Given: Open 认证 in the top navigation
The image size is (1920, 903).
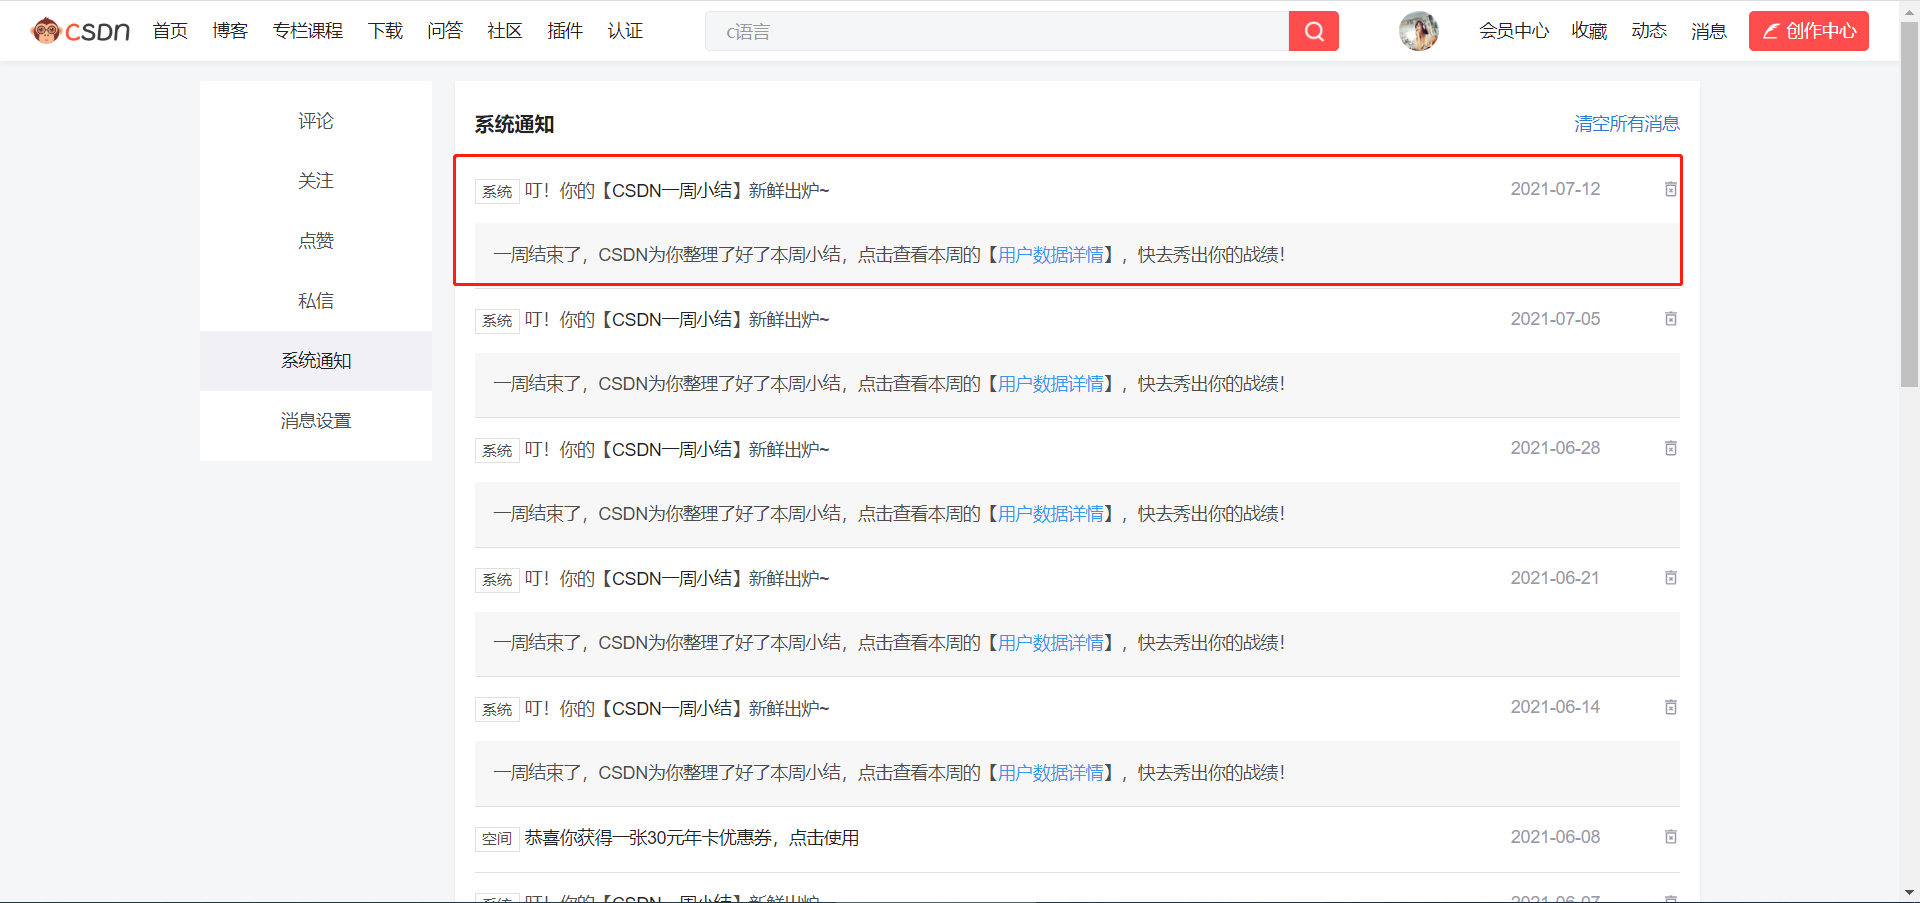Looking at the screenshot, I should point(625,31).
